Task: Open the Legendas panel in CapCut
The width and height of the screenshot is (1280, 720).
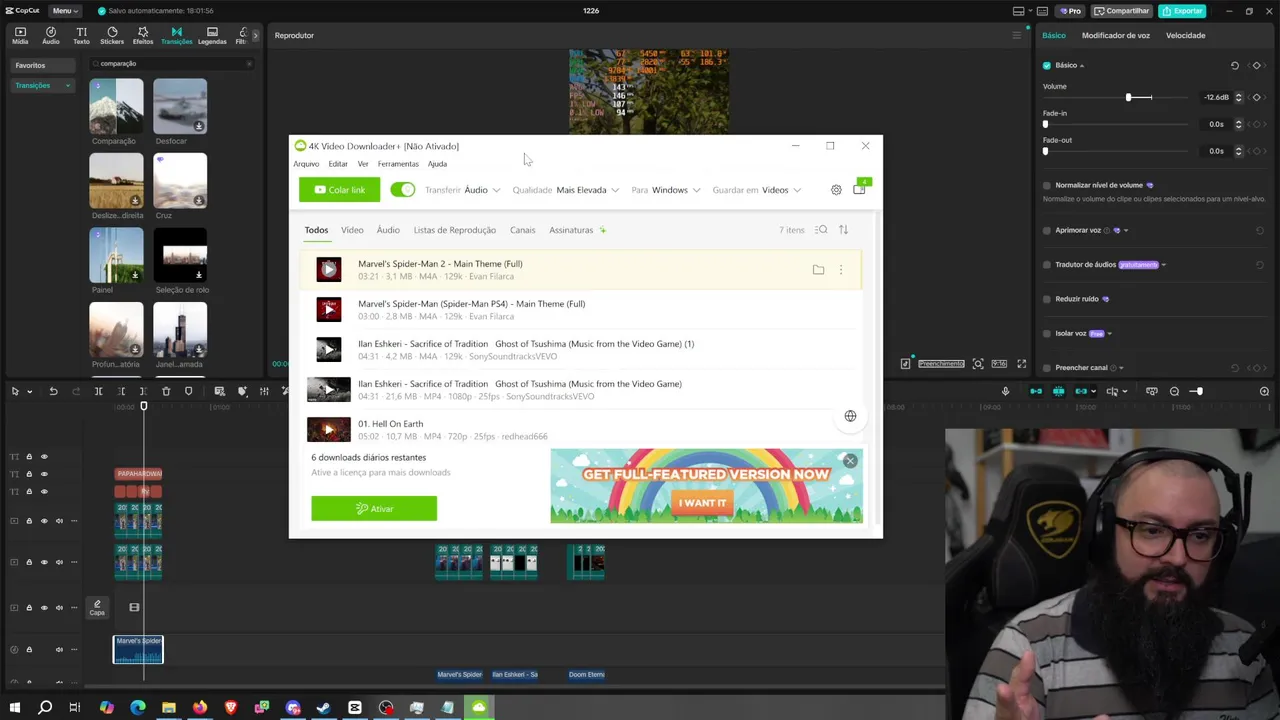Action: coord(212,35)
